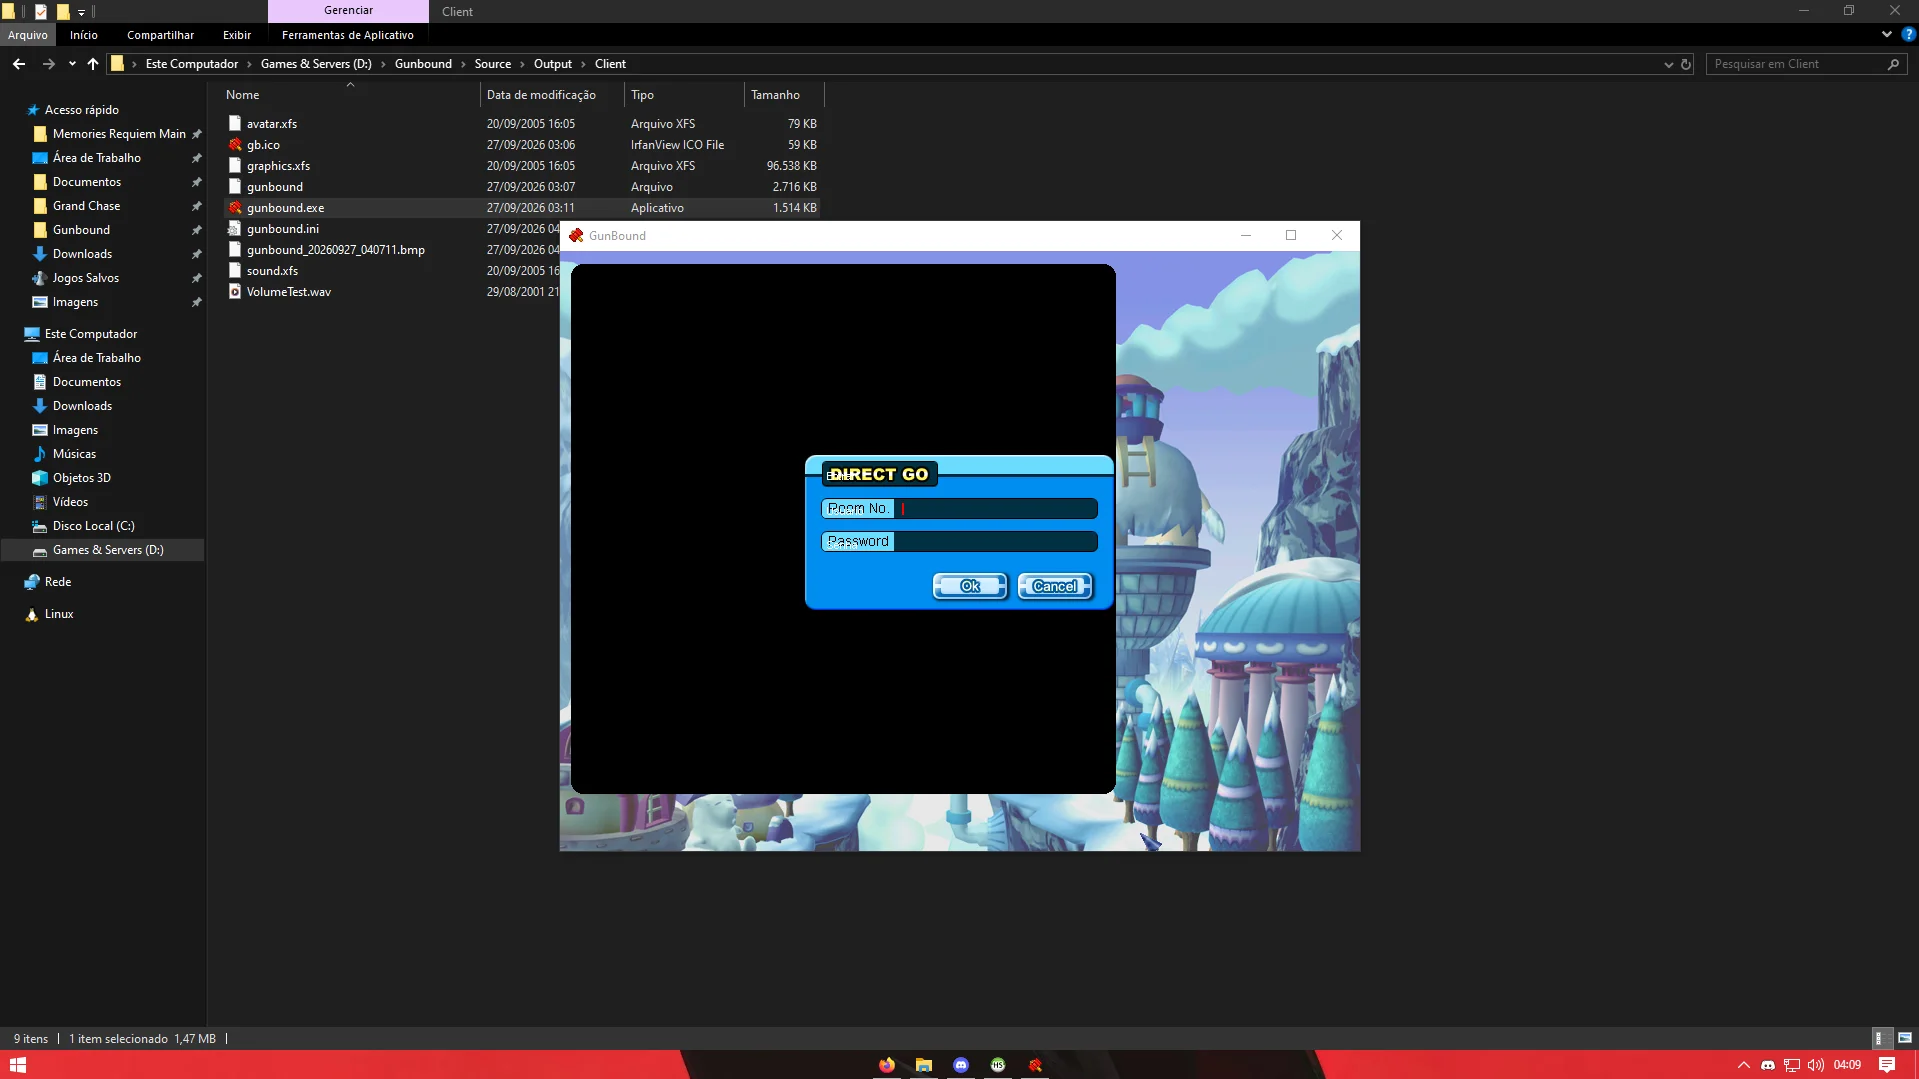Go forward with the forward arrow
The image size is (1919, 1079).
pyautogui.click(x=48, y=64)
